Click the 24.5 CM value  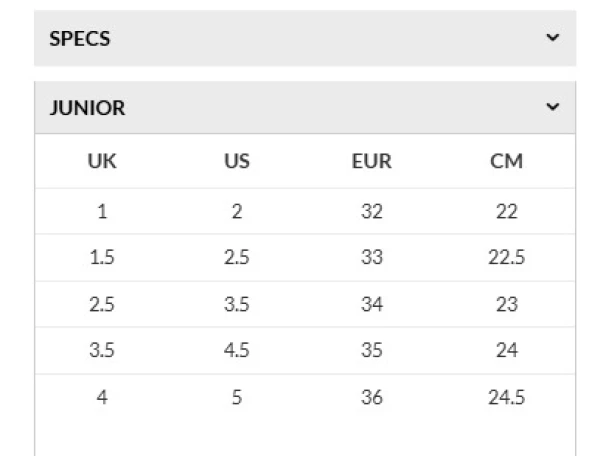click(507, 397)
